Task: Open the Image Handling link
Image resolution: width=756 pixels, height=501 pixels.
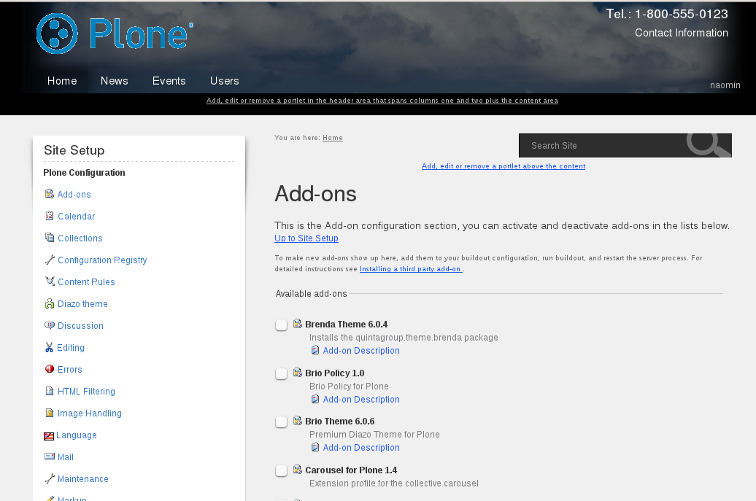Action: (89, 413)
